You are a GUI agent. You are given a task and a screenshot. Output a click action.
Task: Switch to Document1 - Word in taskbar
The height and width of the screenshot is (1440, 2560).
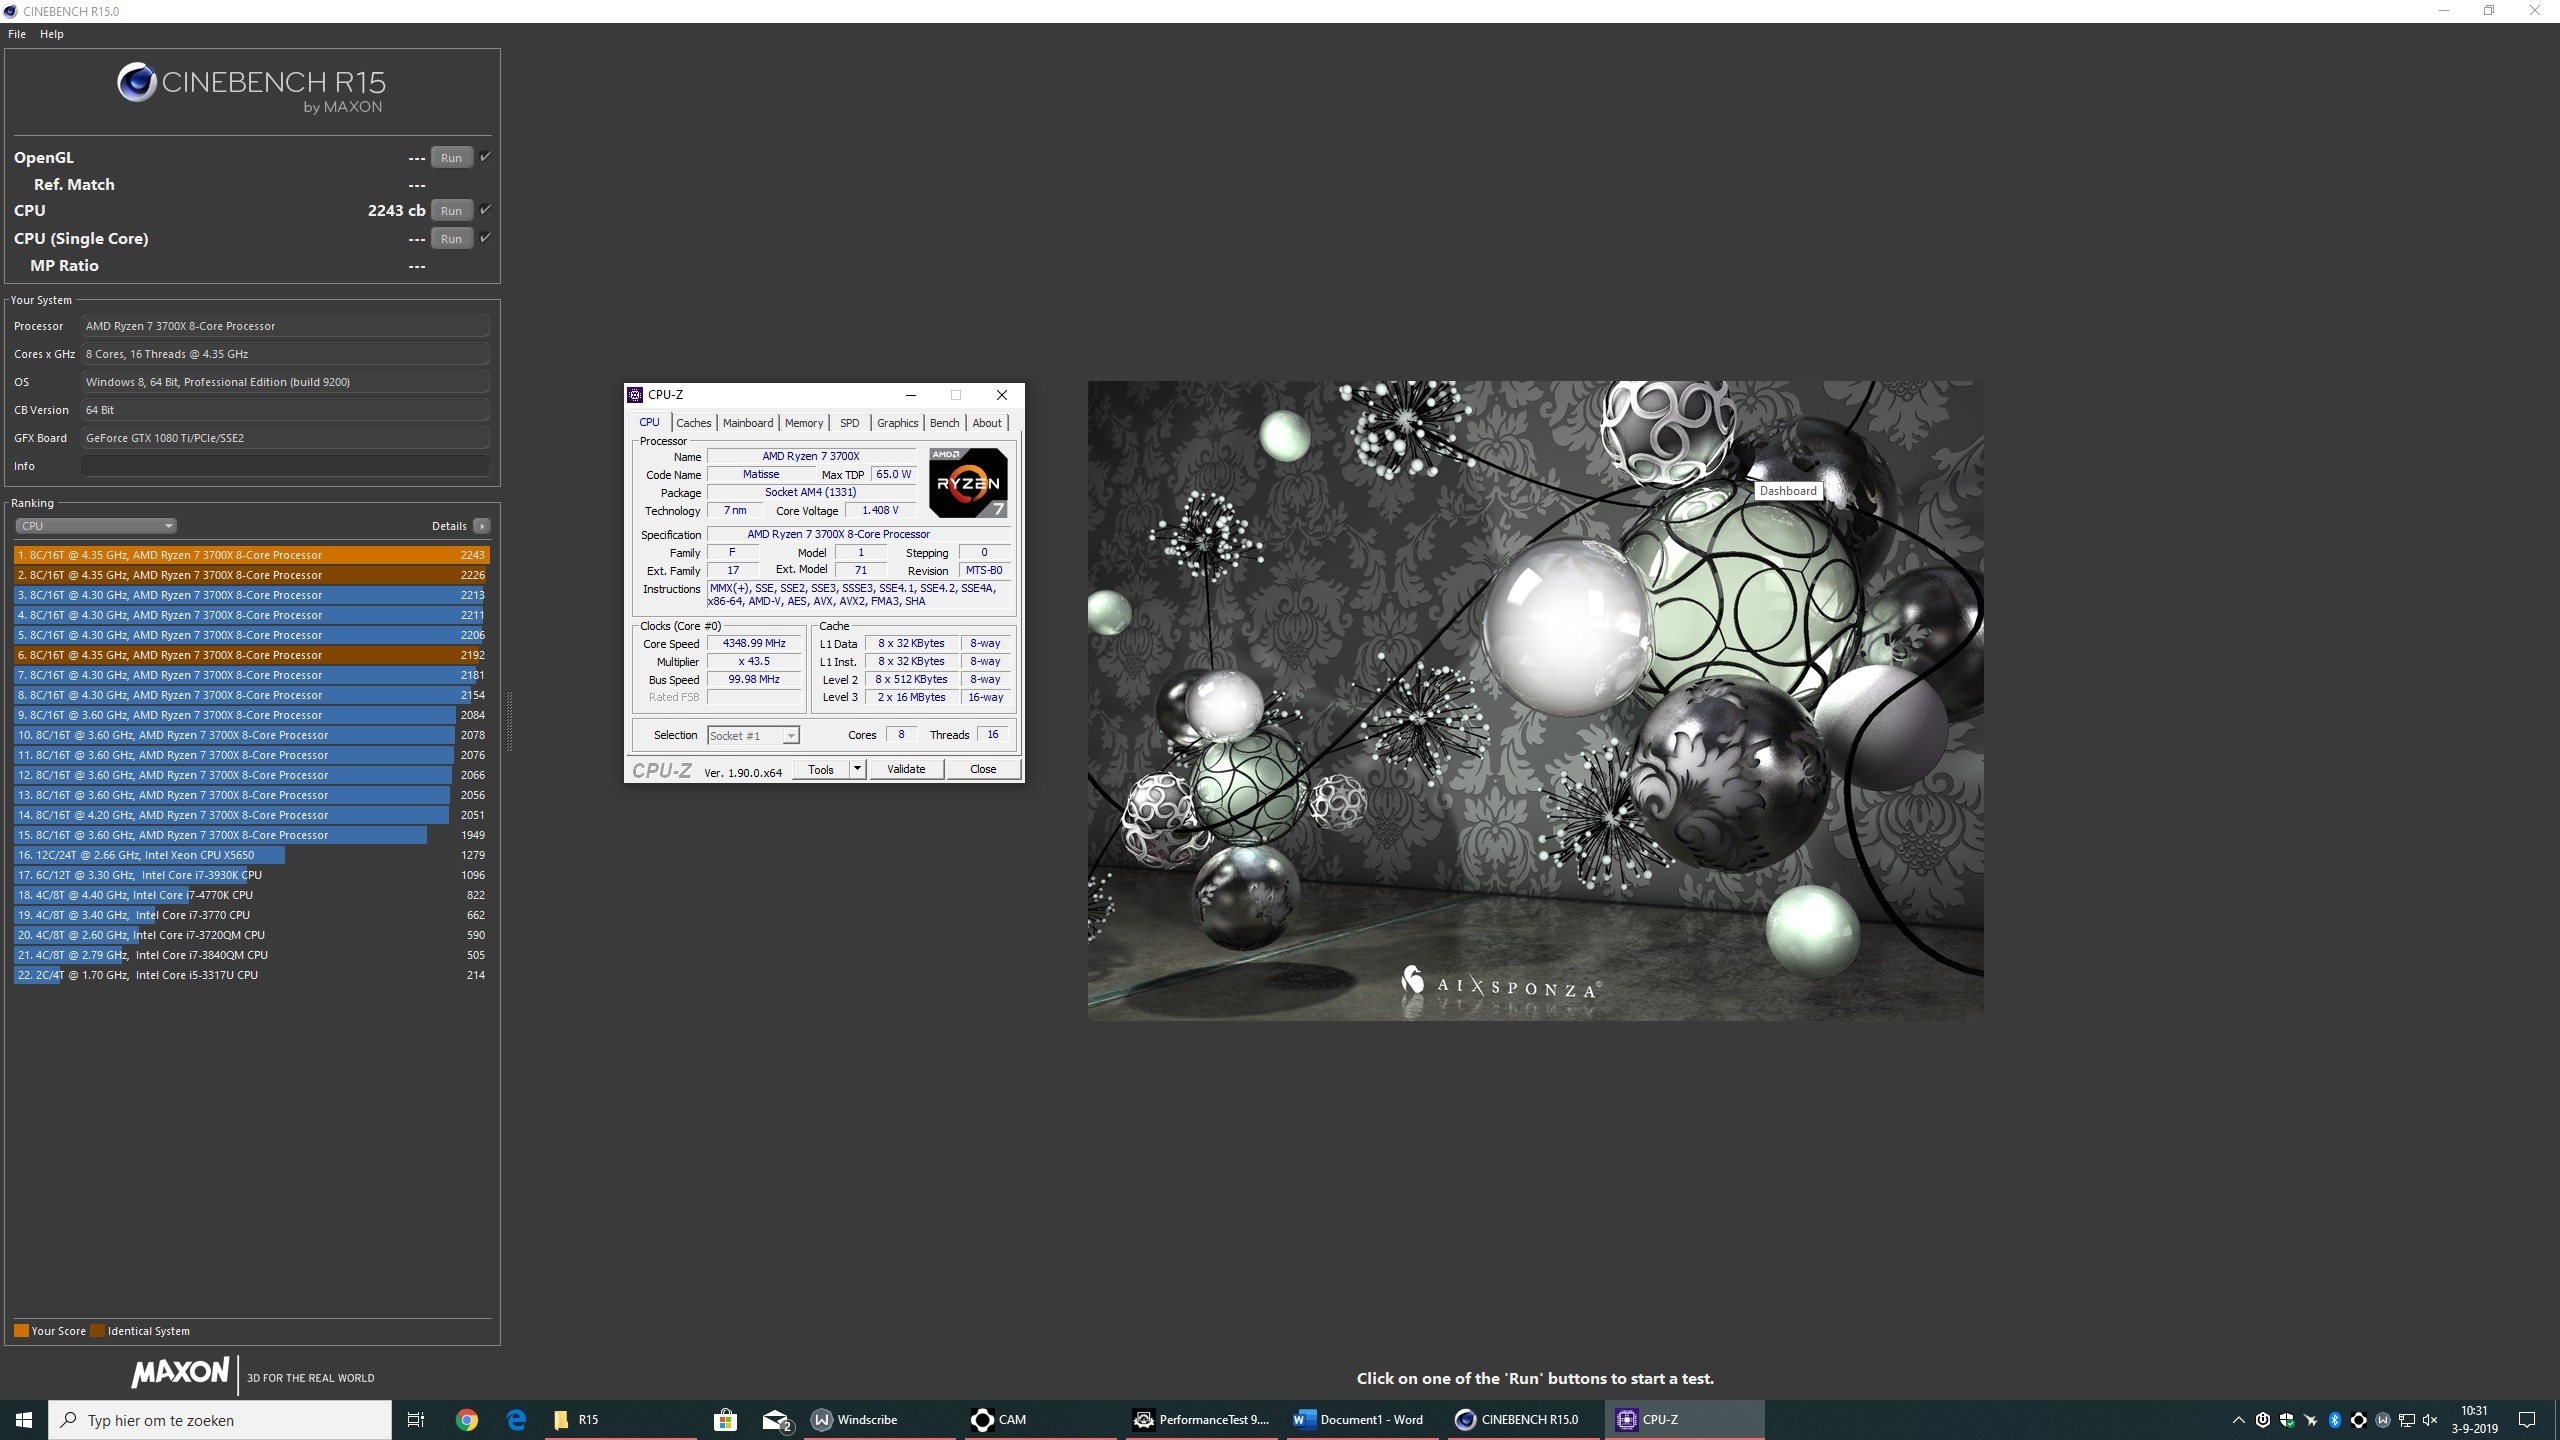coord(1362,1420)
